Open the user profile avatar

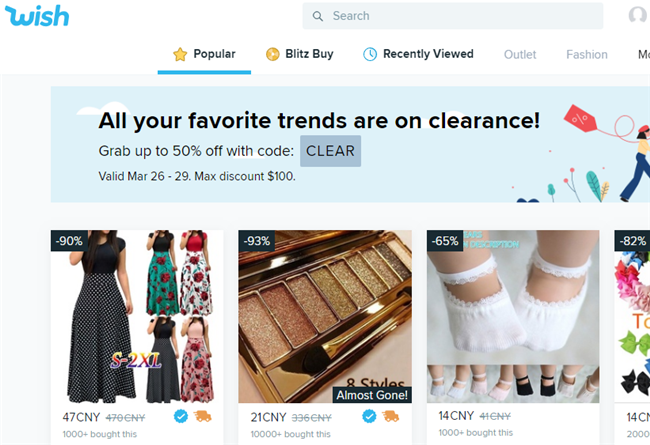click(x=638, y=16)
